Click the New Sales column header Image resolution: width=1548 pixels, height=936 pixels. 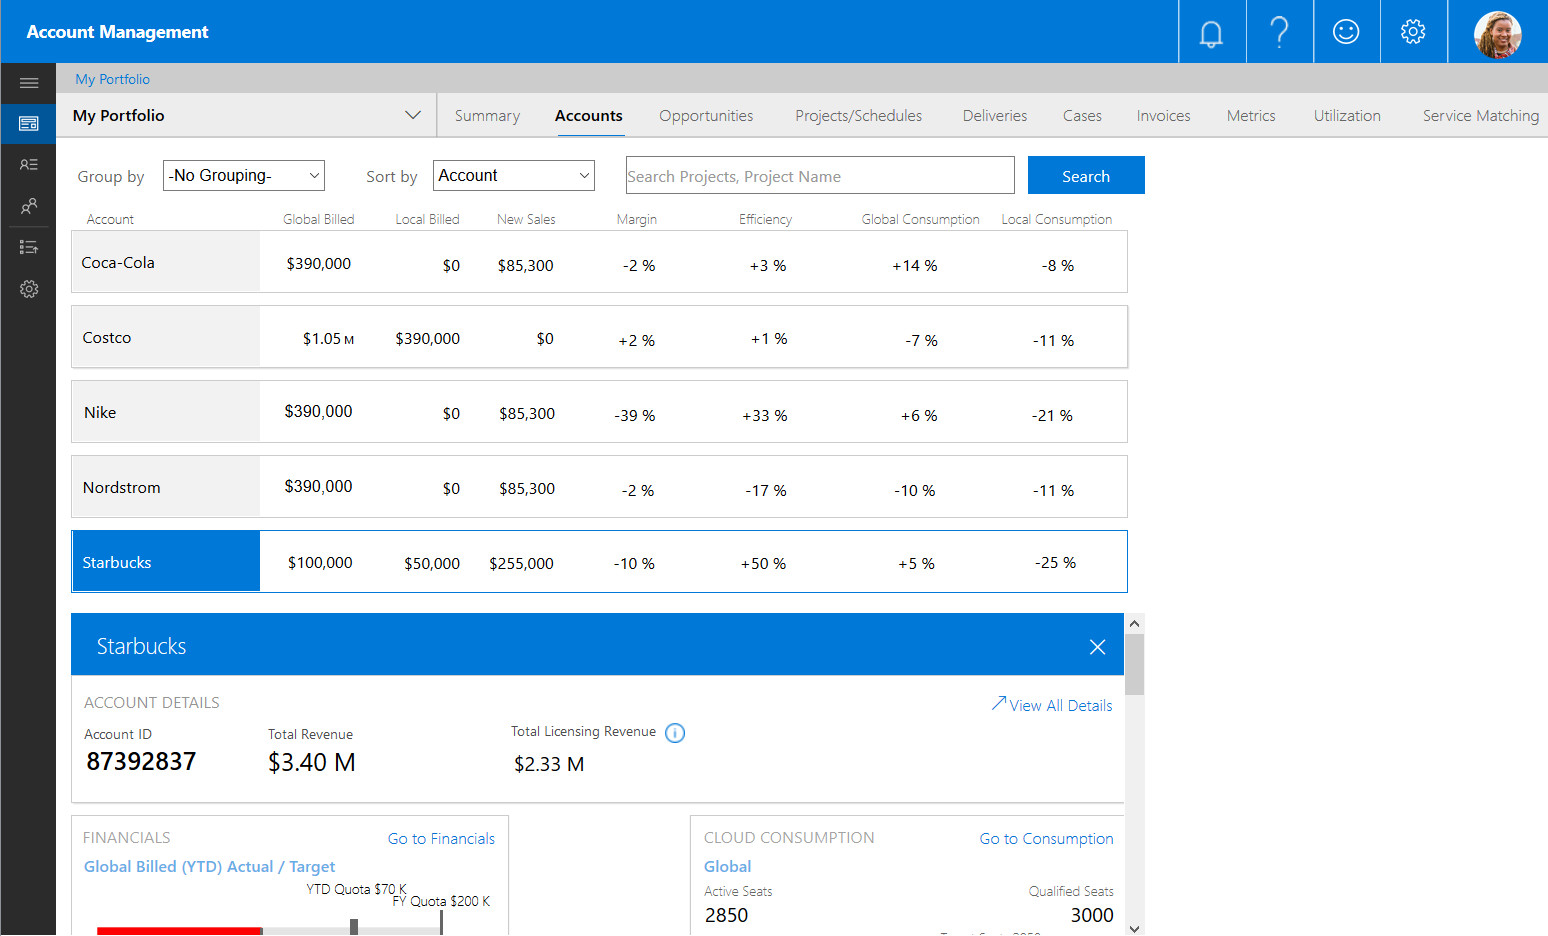point(526,219)
